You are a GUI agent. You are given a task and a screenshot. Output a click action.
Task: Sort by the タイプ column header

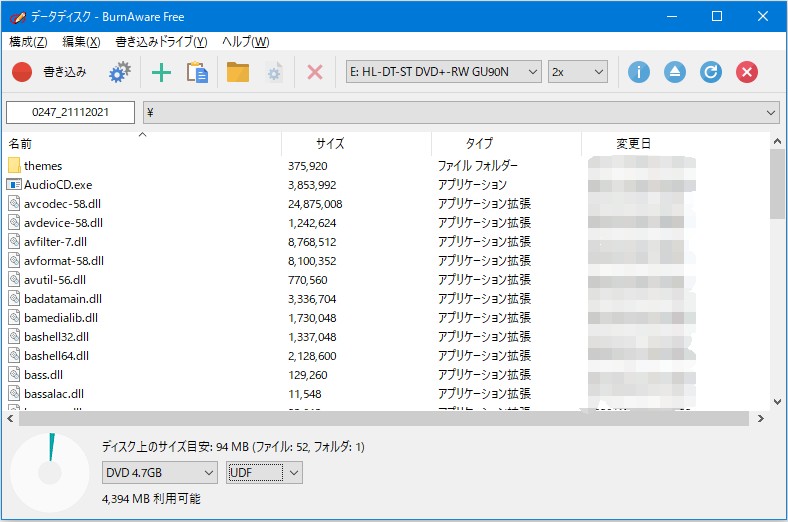point(506,144)
